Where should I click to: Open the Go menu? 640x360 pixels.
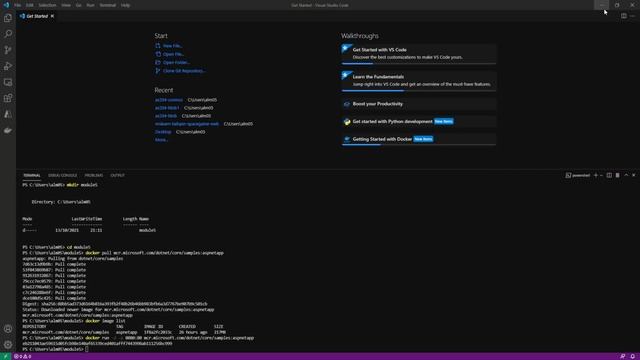[78, 5]
